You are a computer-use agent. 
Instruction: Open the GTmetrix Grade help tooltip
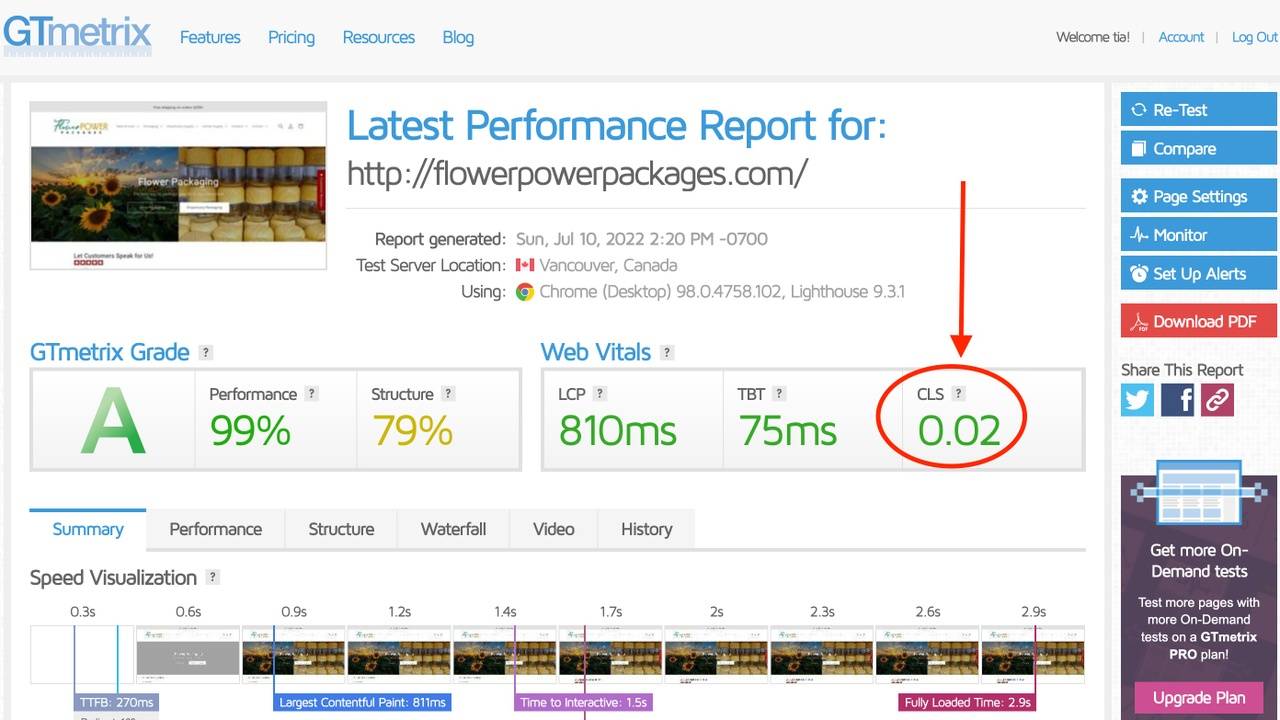205,352
